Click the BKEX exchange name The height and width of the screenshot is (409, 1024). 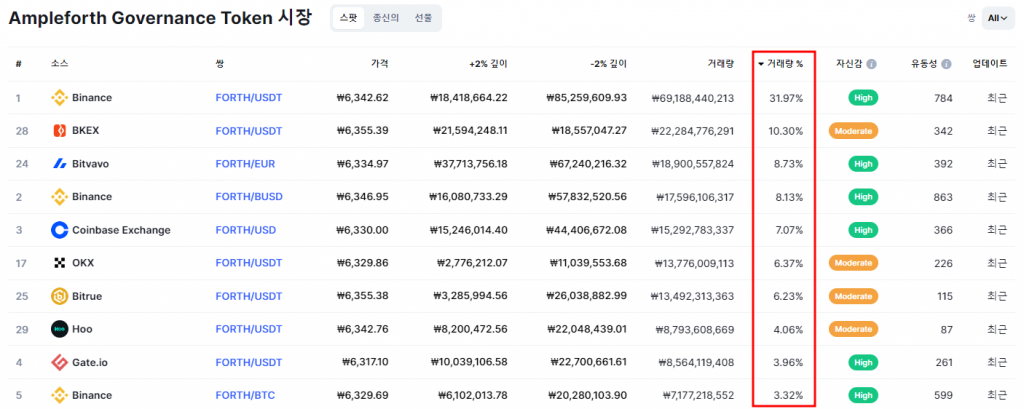coord(86,131)
